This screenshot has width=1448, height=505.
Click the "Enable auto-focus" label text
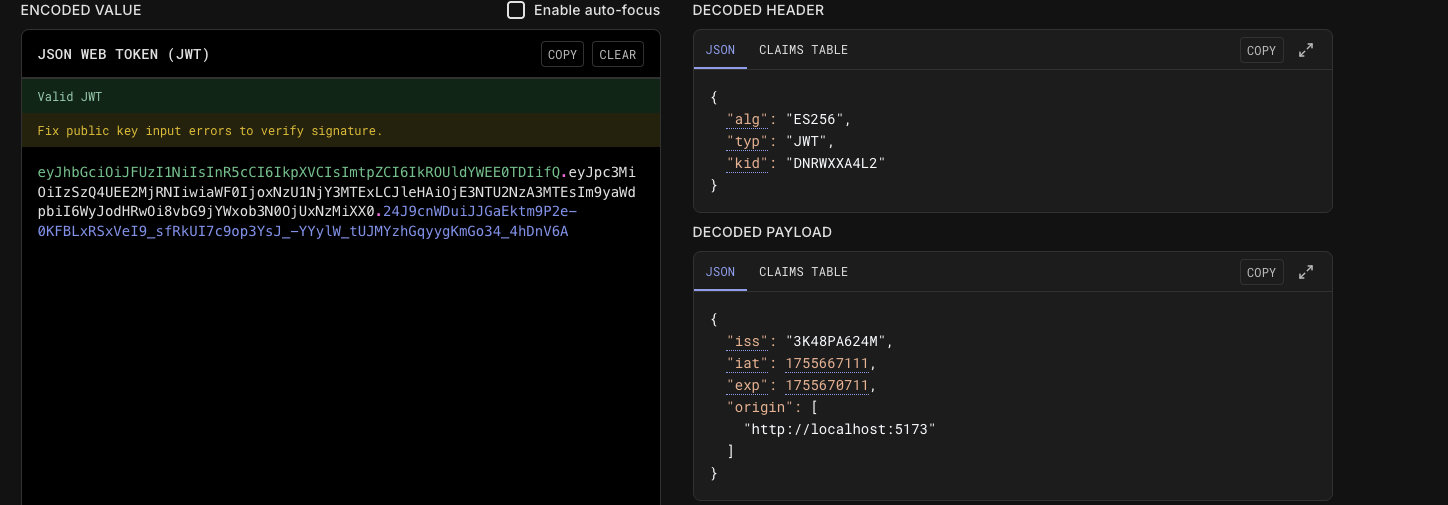(x=597, y=10)
